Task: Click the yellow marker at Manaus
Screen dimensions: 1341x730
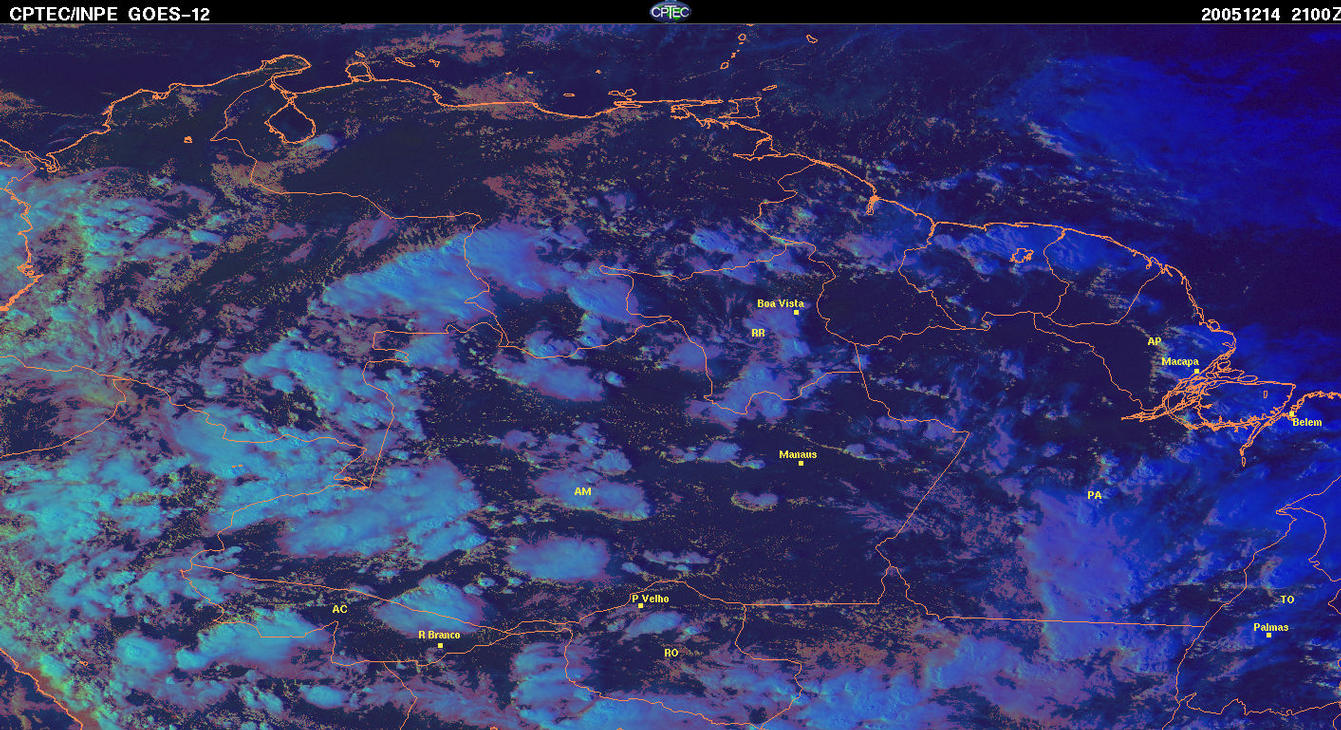Action: point(801,463)
